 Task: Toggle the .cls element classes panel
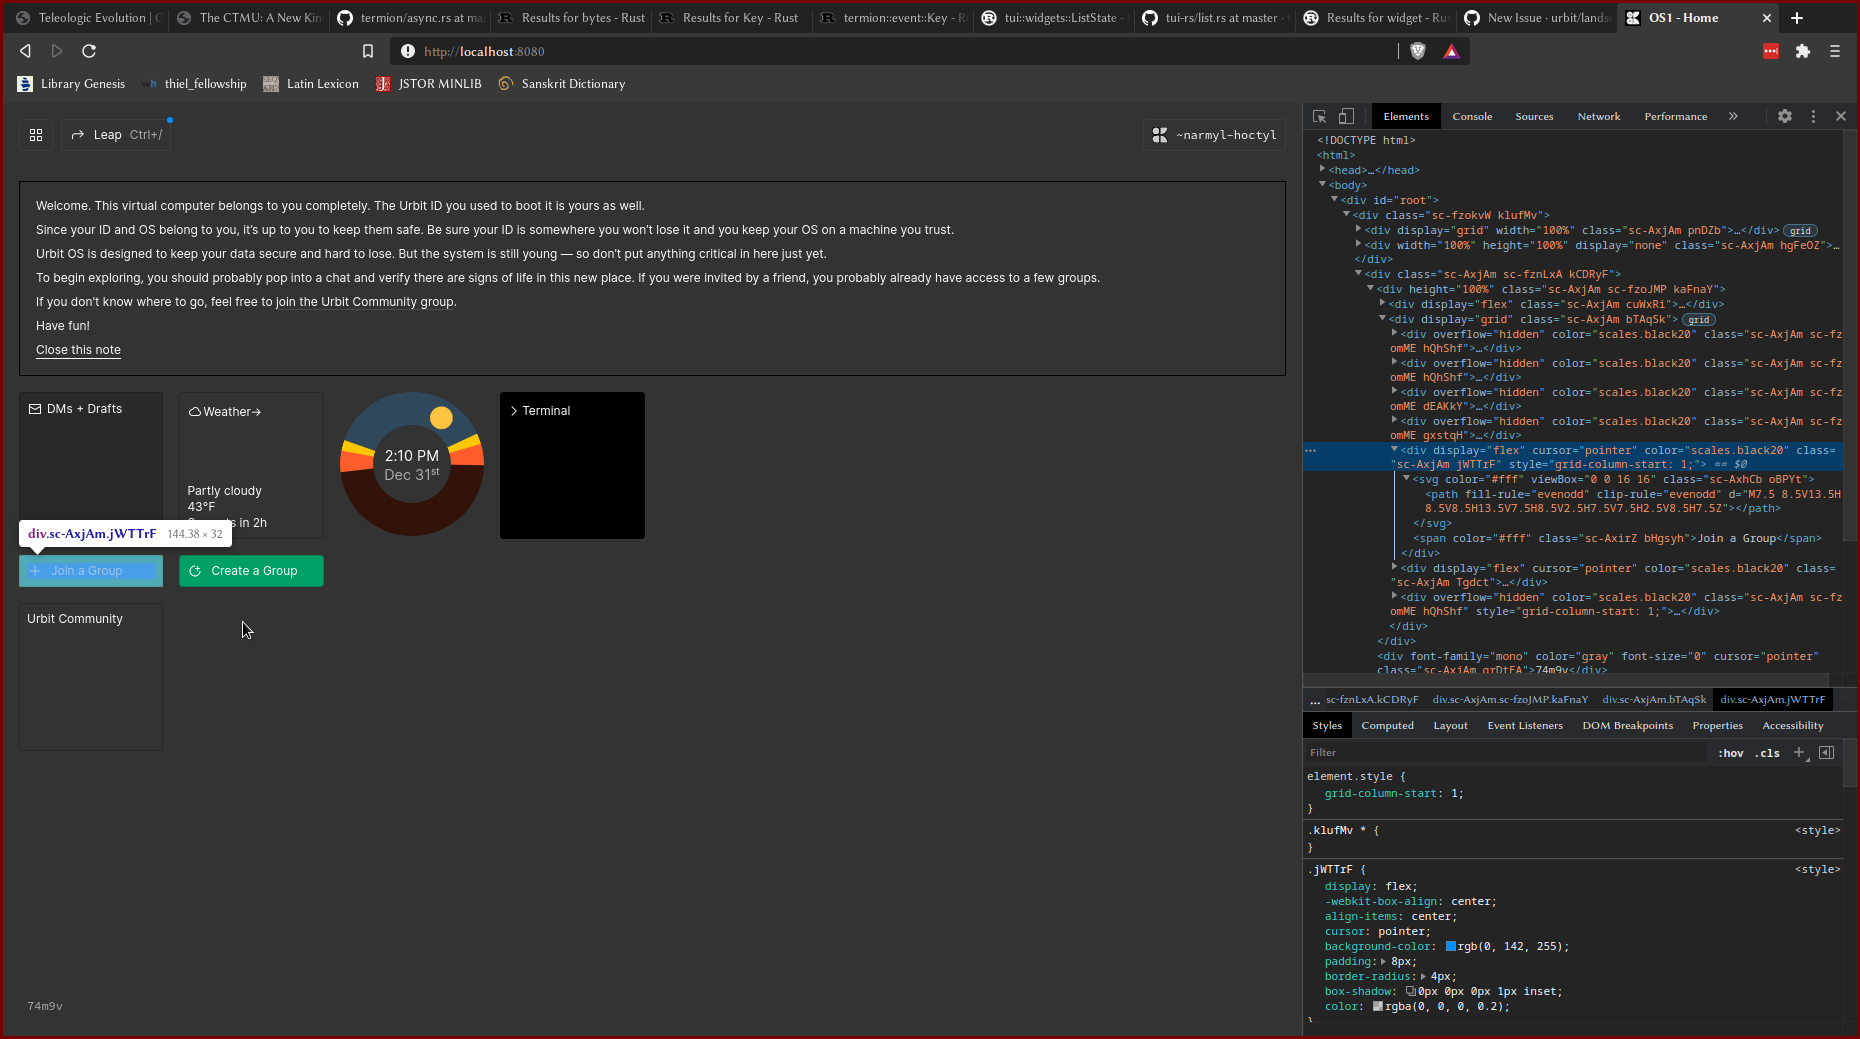point(1767,753)
